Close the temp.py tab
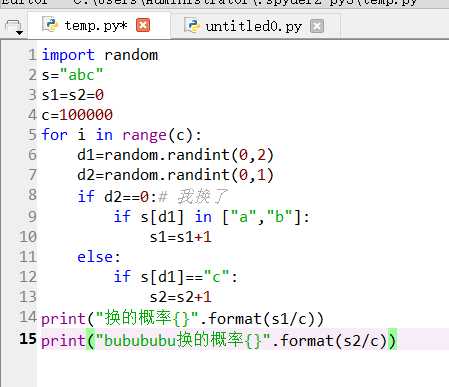 point(143,25)
